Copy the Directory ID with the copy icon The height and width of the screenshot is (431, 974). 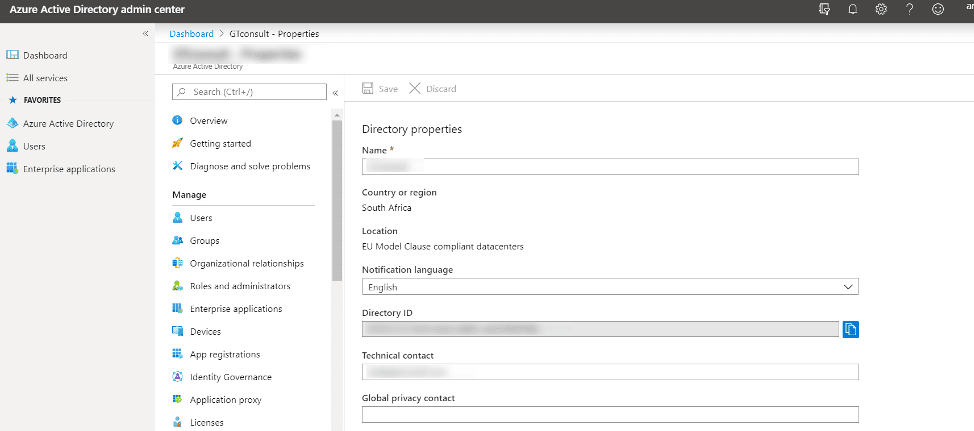[x=850, y=329]
